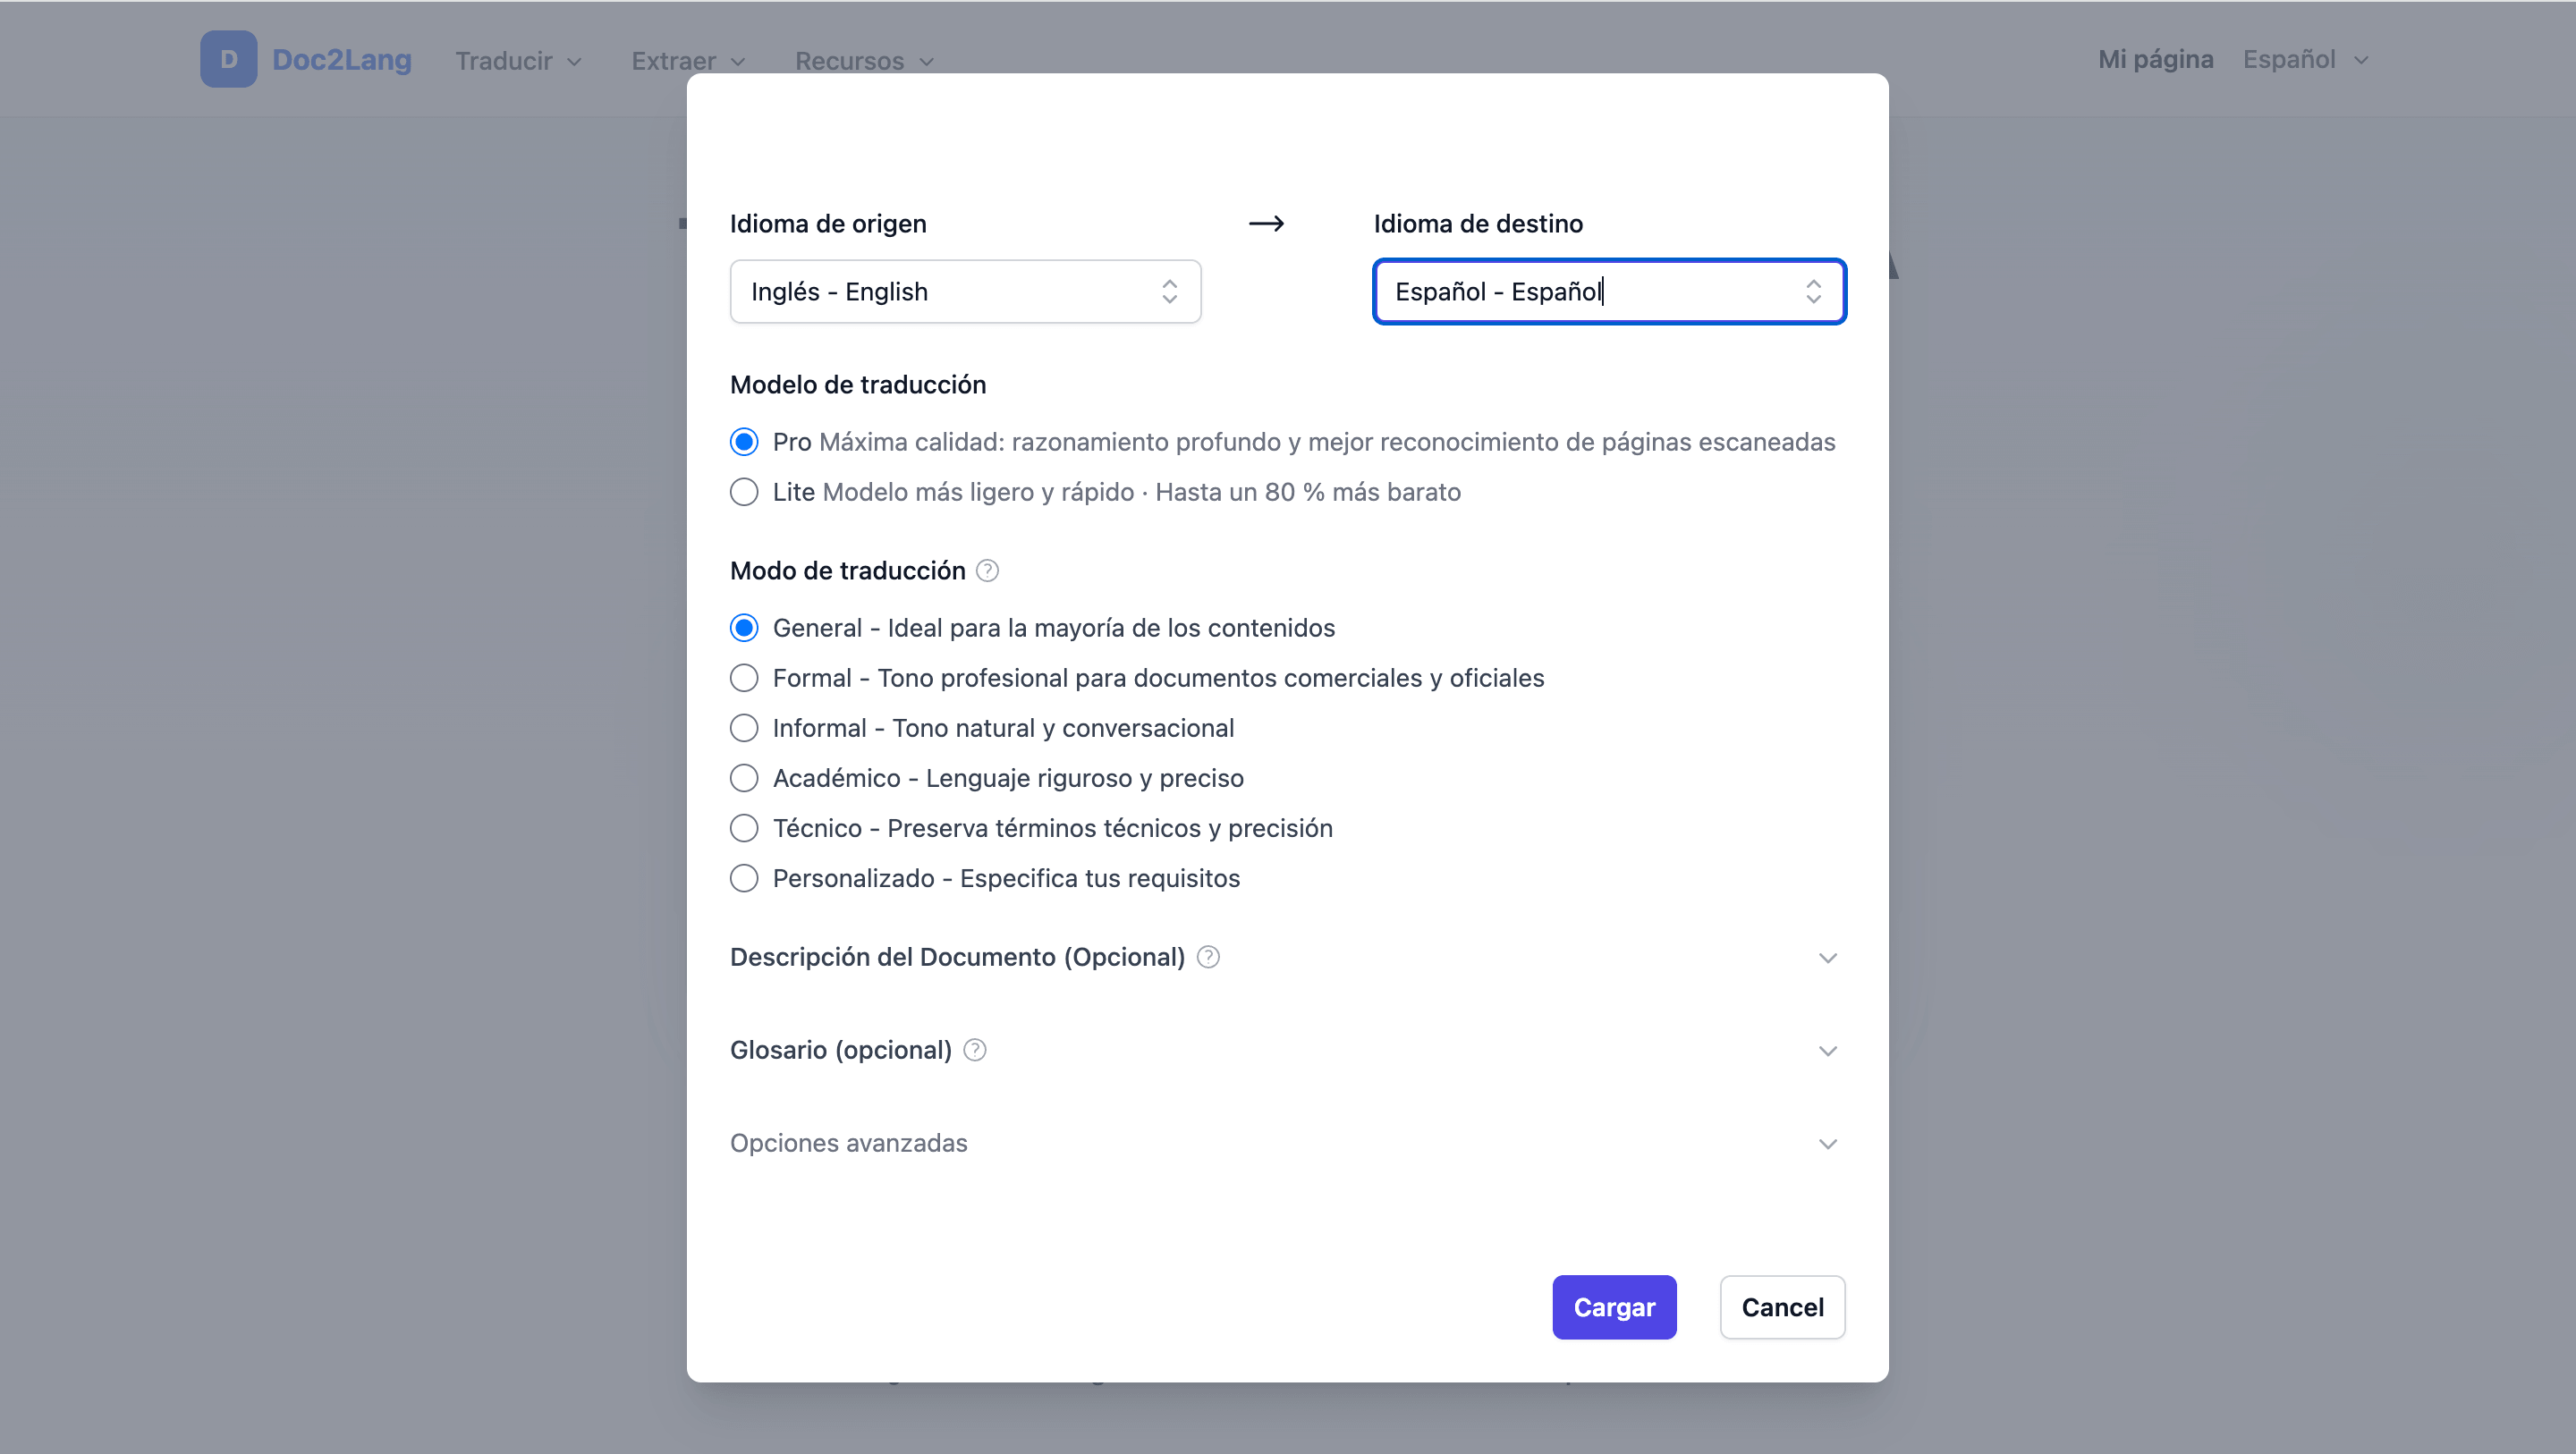The width and height of the screenshot is (2576, 1454).
Task: Go to Mi página
Action: click(x=2155, y=60)
